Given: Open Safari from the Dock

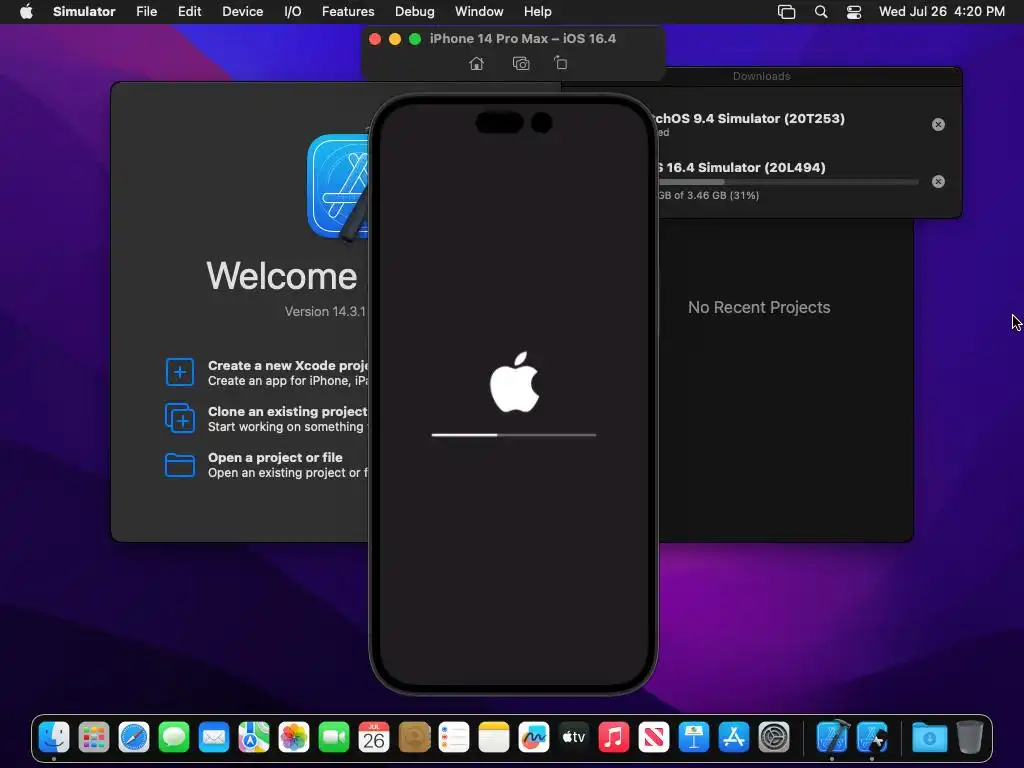Looking at the screenshot, I should pos(134,738).
